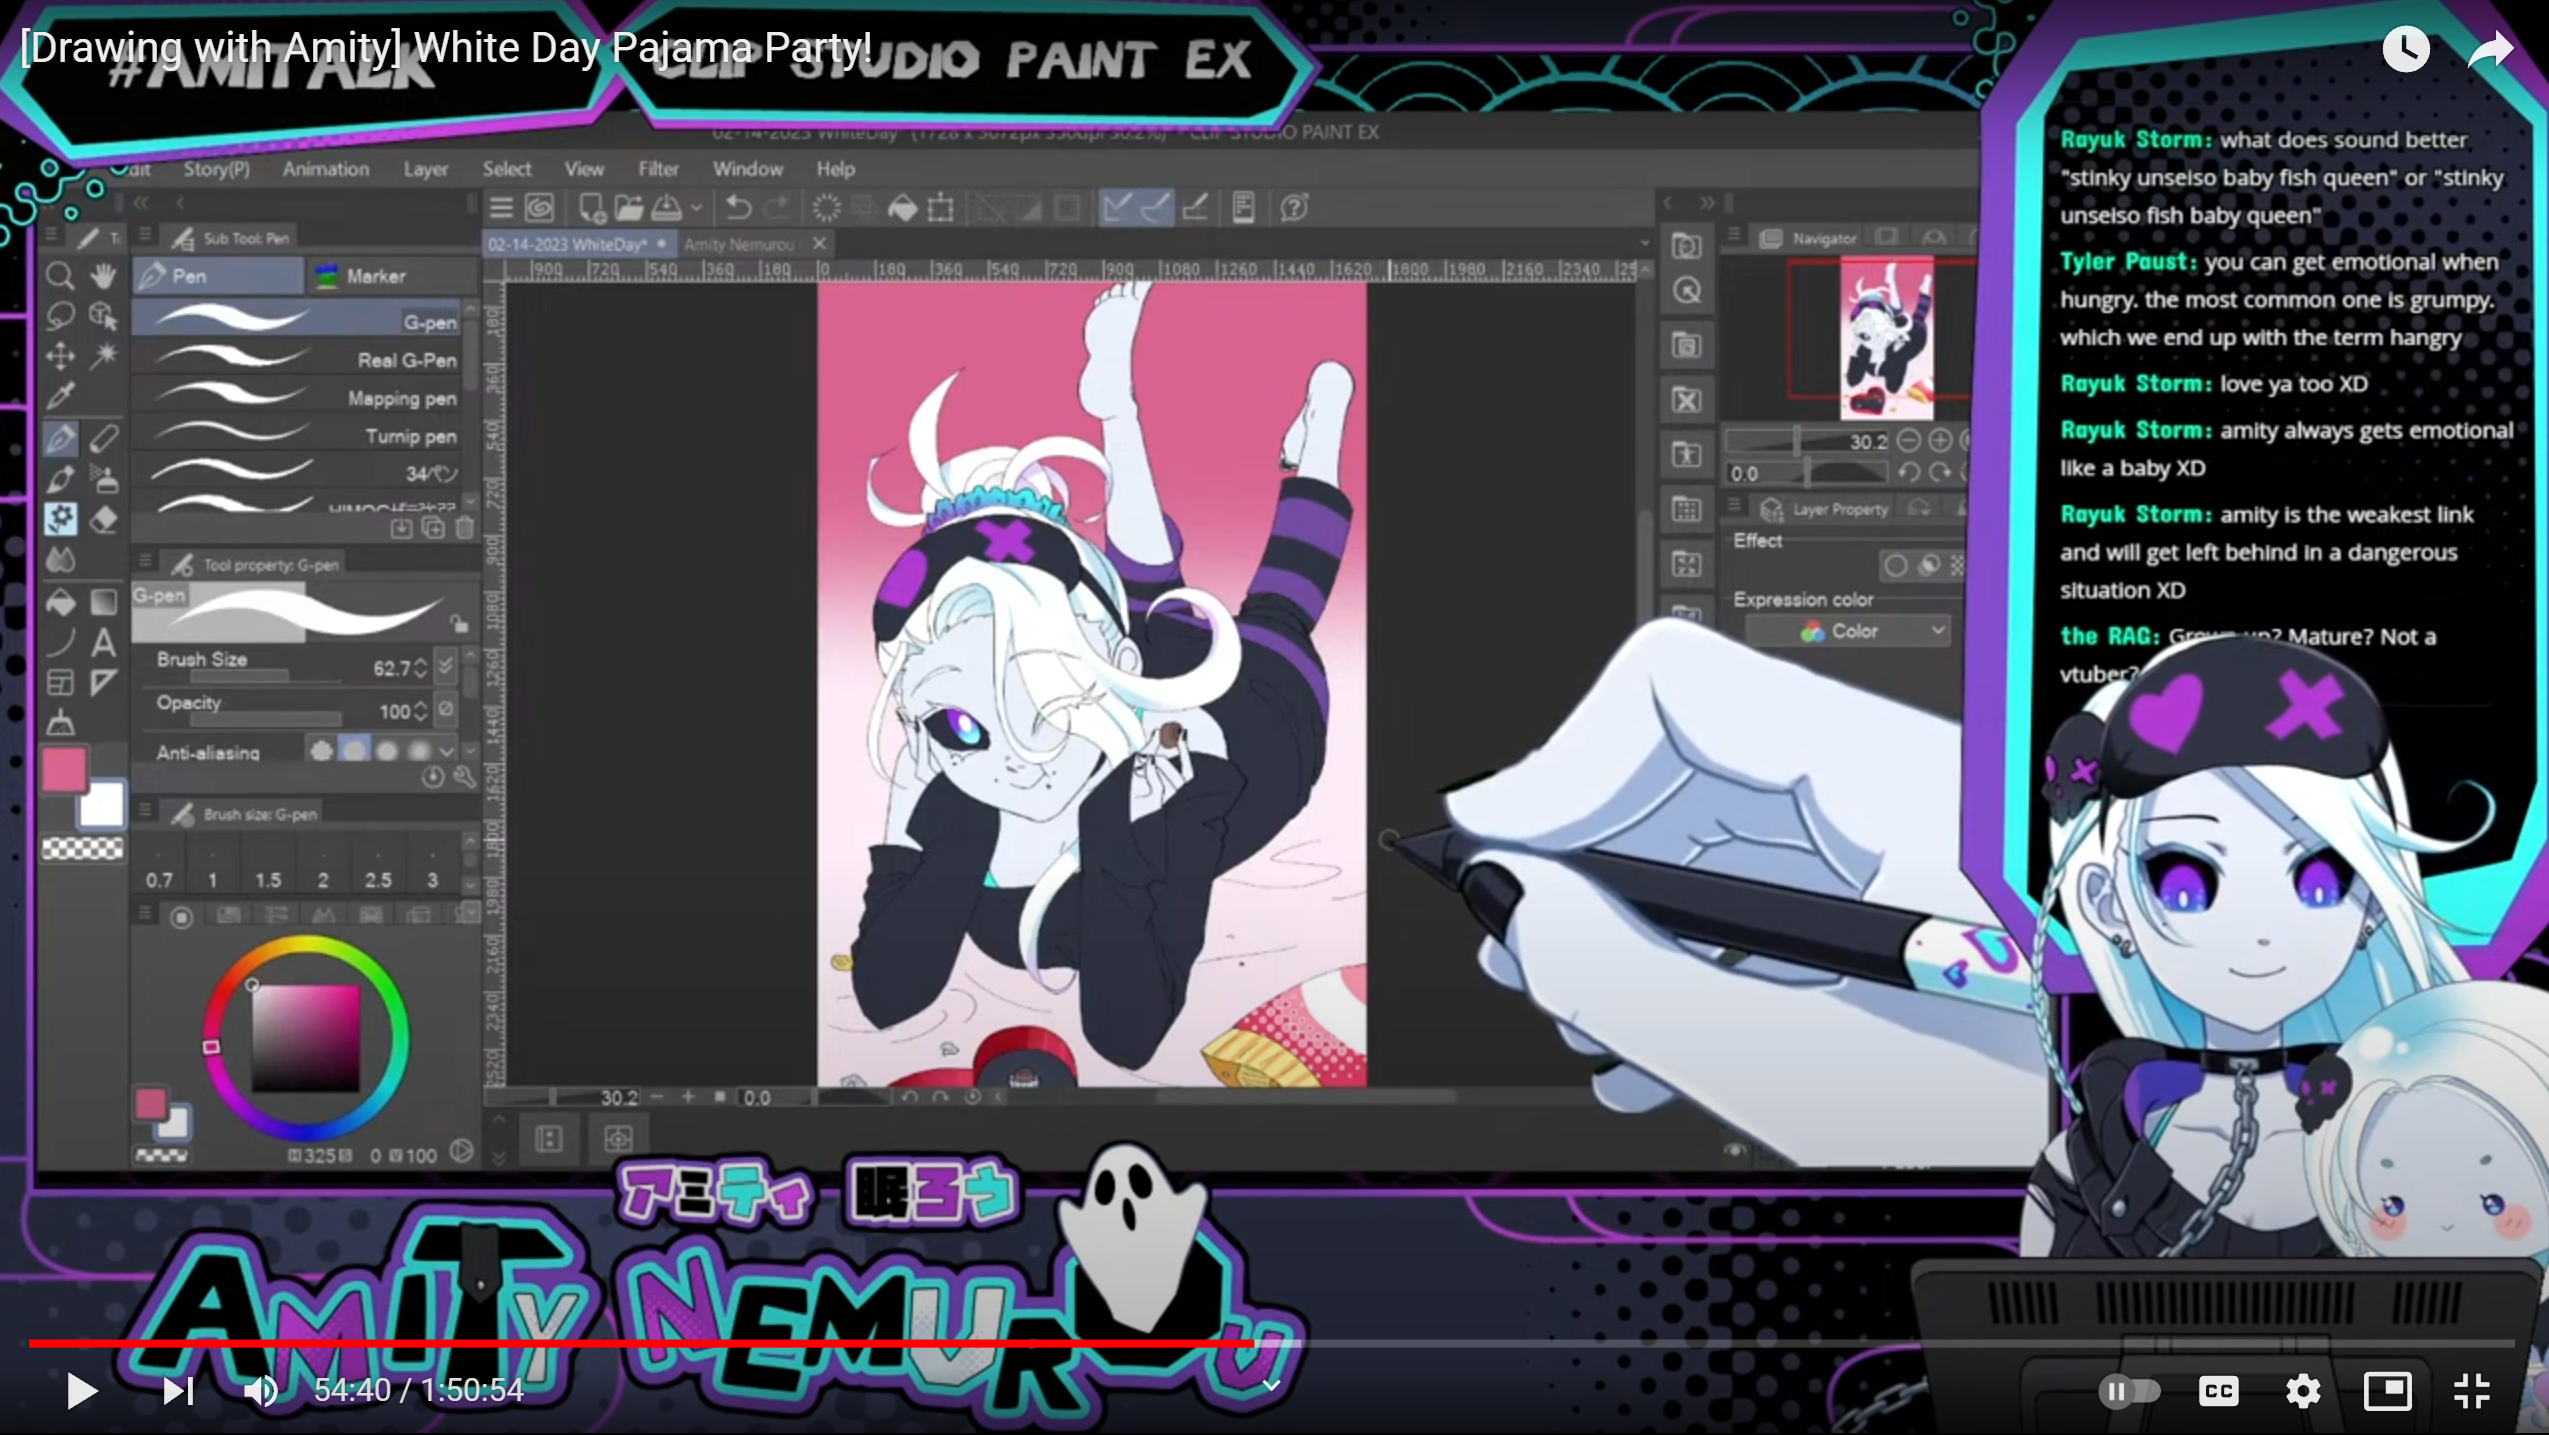Select the Ruler tool
The height and width of the screenshot is (1435, 2549).
click(103, 683)
